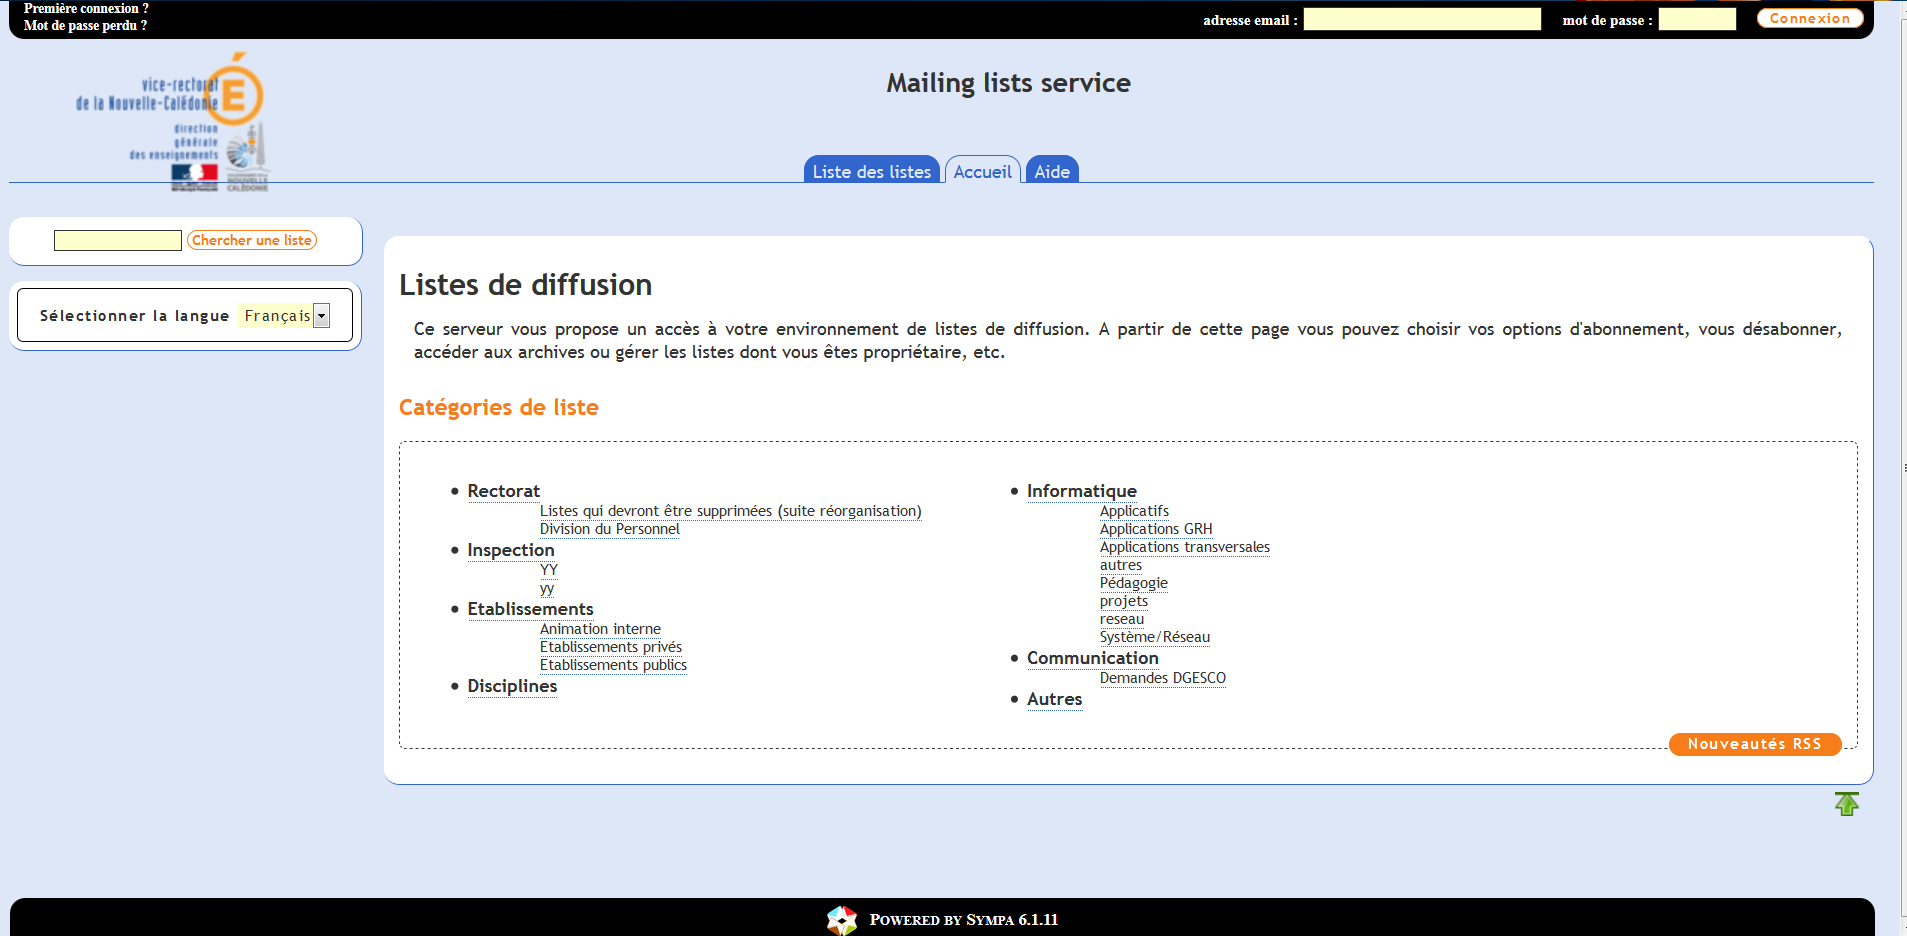The height and width of the screenshot is (936, 1907).
Task: Open the Première connexion link
Action: pyautogui.click(x=86, y=9)
